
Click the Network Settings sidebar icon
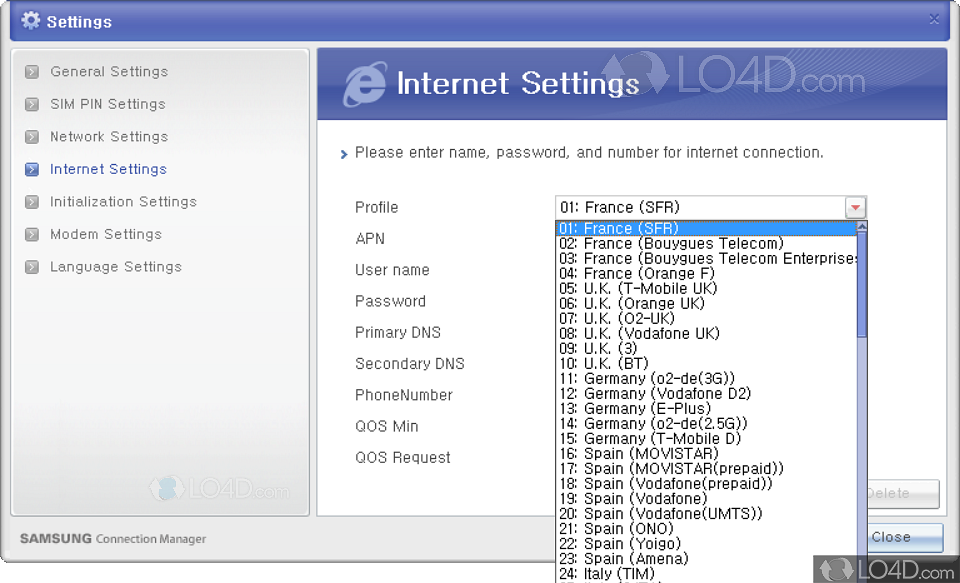tap(36, 136)
